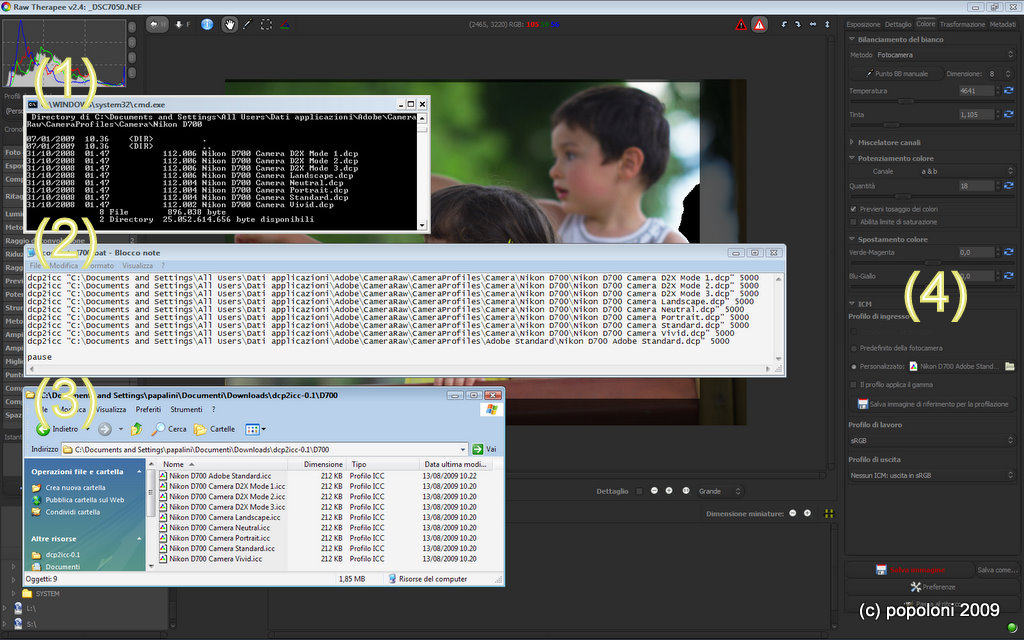Reset Tinta value with blue arrows icon
The height and width of the screenshot is (640, 1024).
(1008, 114)
